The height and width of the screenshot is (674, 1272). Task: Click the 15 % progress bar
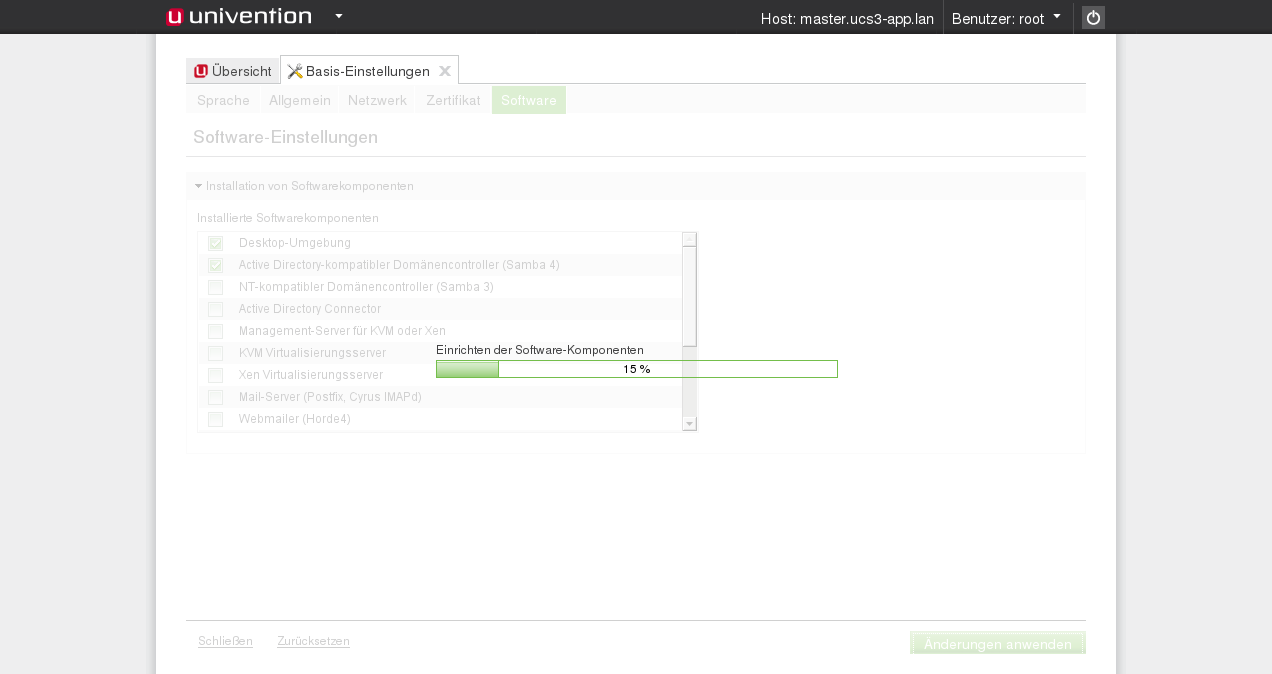(637, 369)
